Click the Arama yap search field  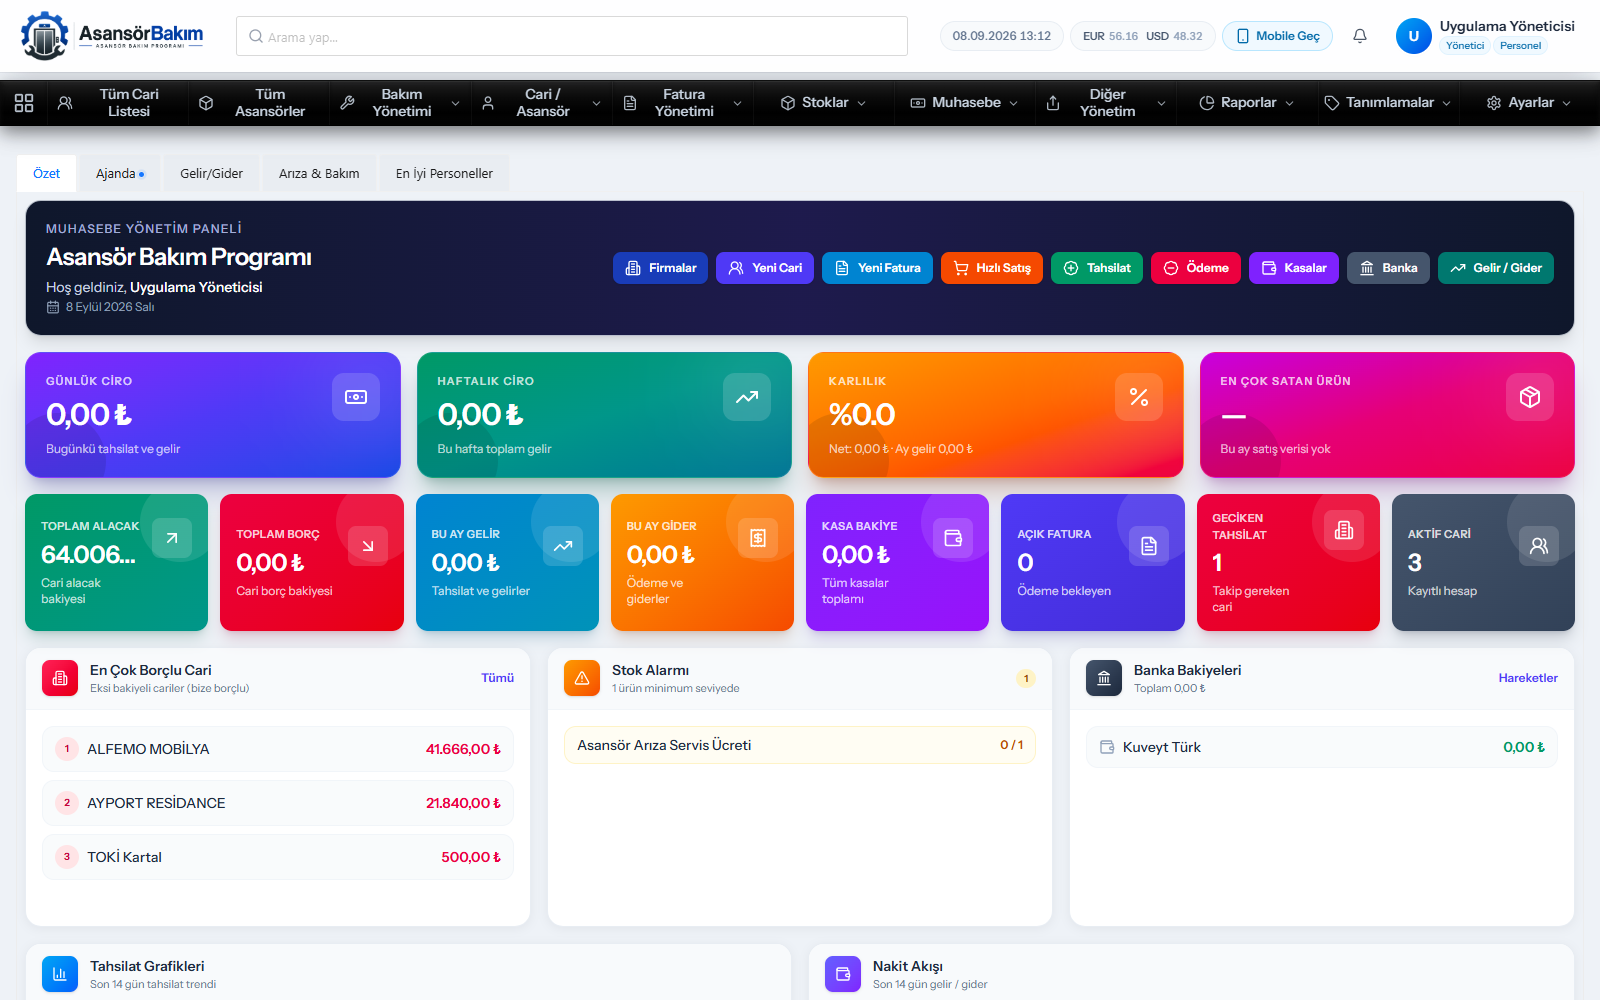coord(572,36)
